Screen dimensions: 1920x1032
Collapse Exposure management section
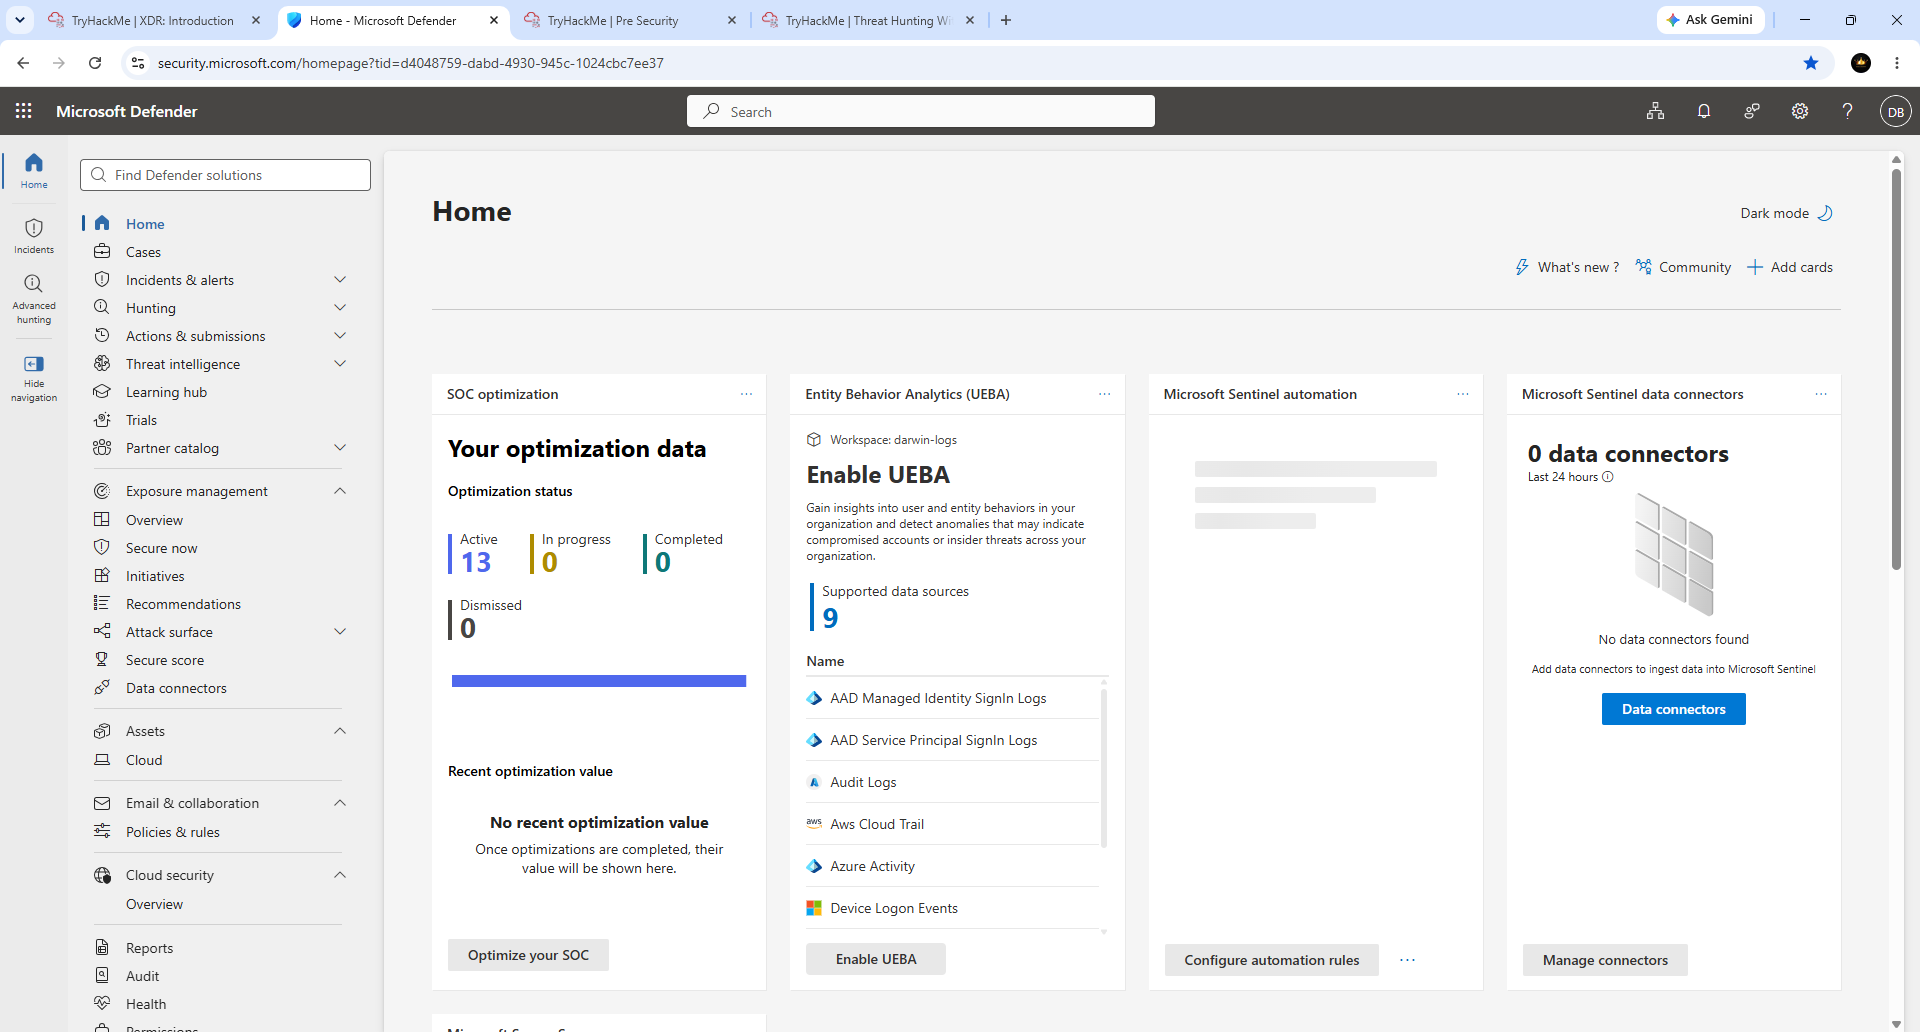click(340, 491)
